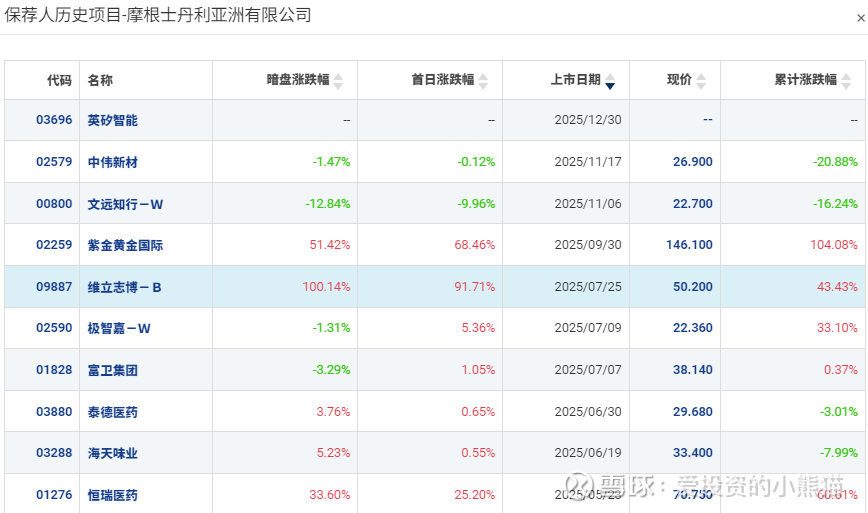Click the 名称 column header
Screen dimensions: 868x513
pos(100,80)
